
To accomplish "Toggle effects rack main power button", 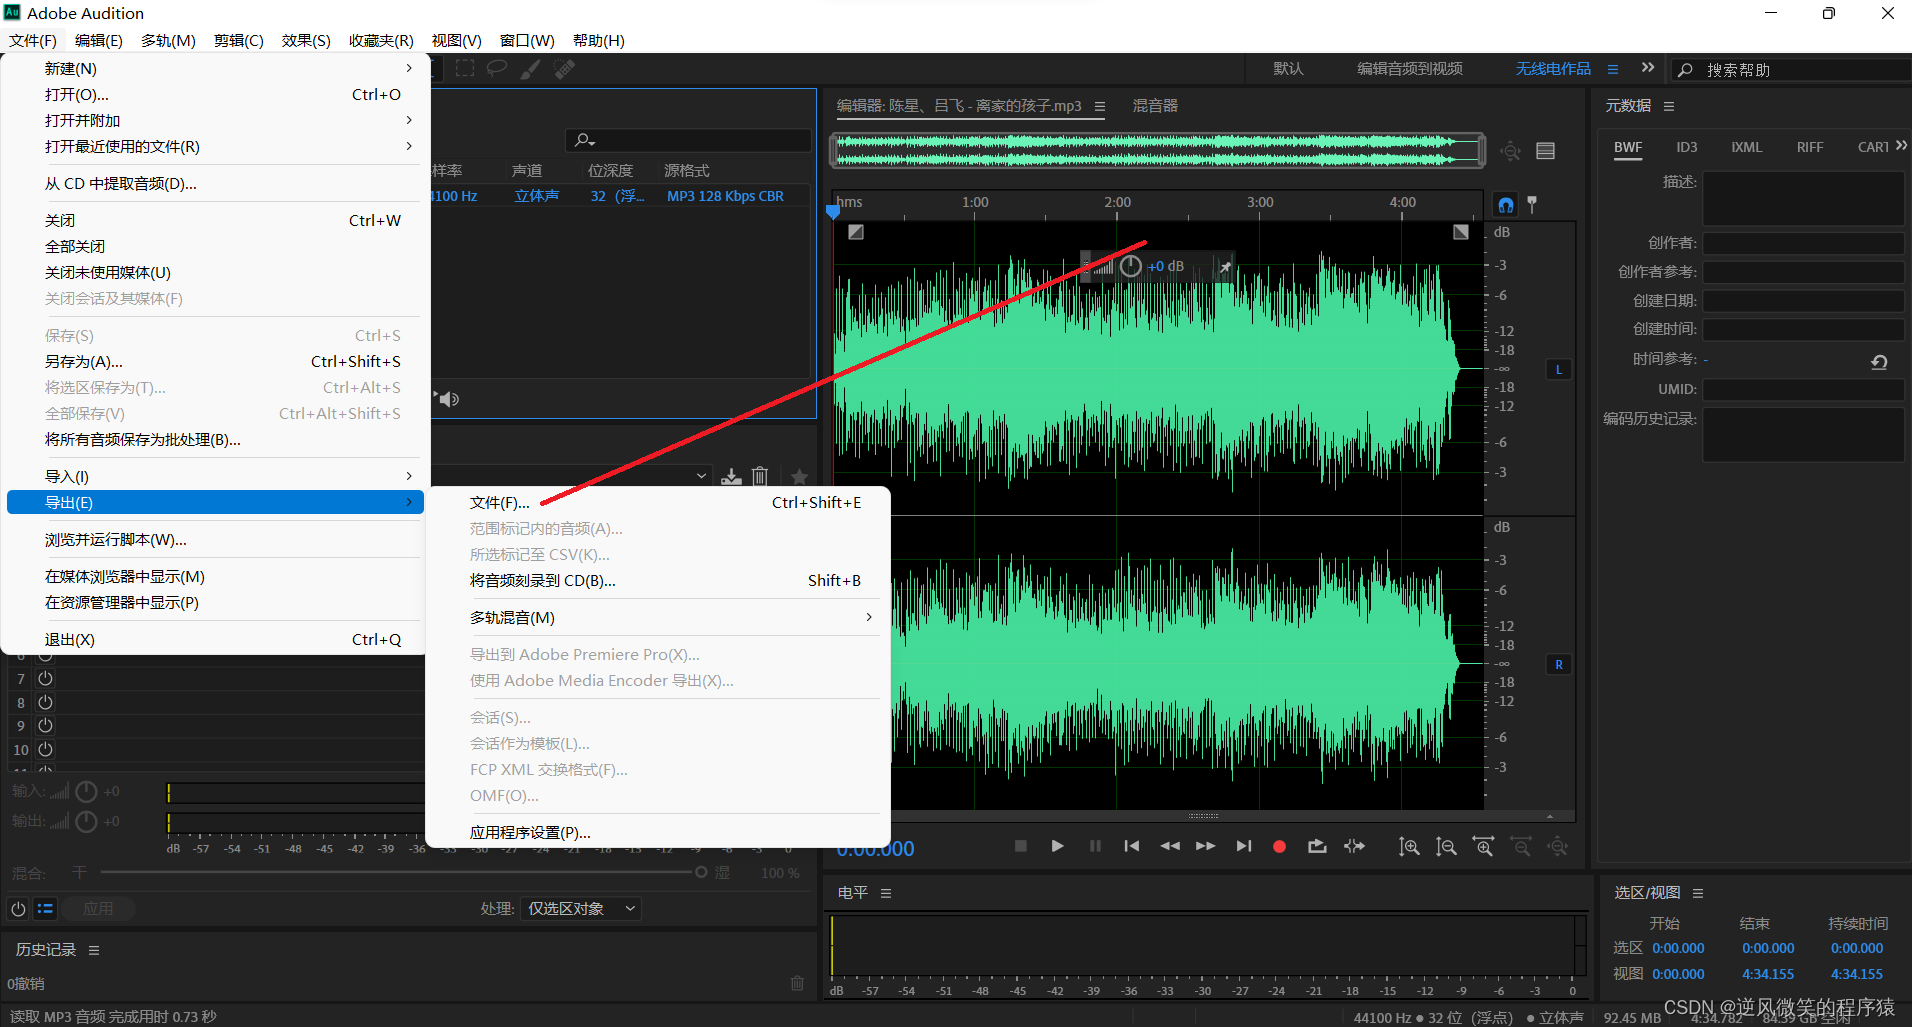I will pos(18,908).
